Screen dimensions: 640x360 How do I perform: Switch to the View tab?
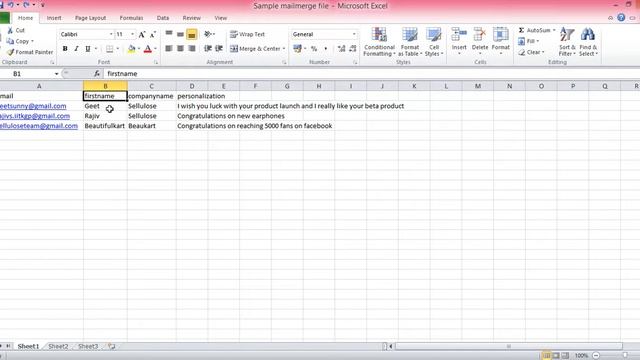pyautogui.click(x=220, y=18)
